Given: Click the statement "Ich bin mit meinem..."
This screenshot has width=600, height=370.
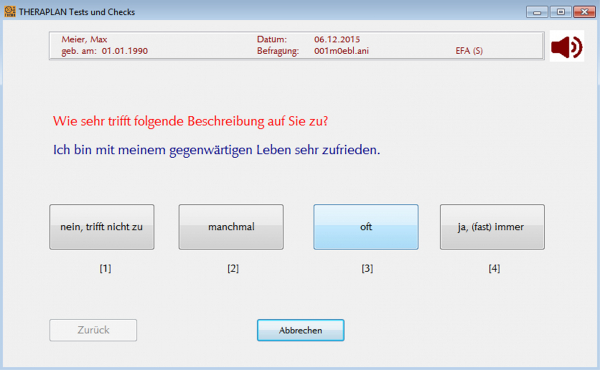Looking at the screenshot, I should [217, 150].
